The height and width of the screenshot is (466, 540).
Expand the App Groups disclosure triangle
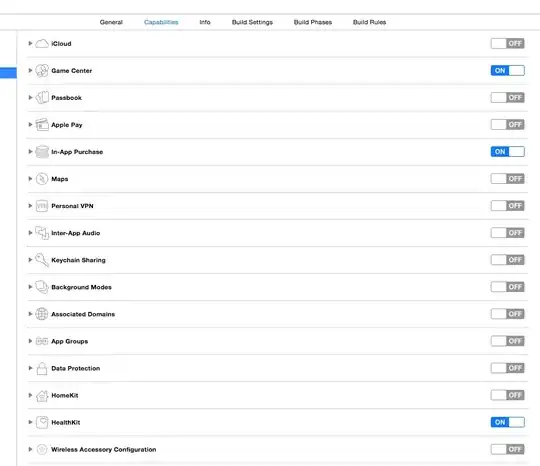pos(30,341)
